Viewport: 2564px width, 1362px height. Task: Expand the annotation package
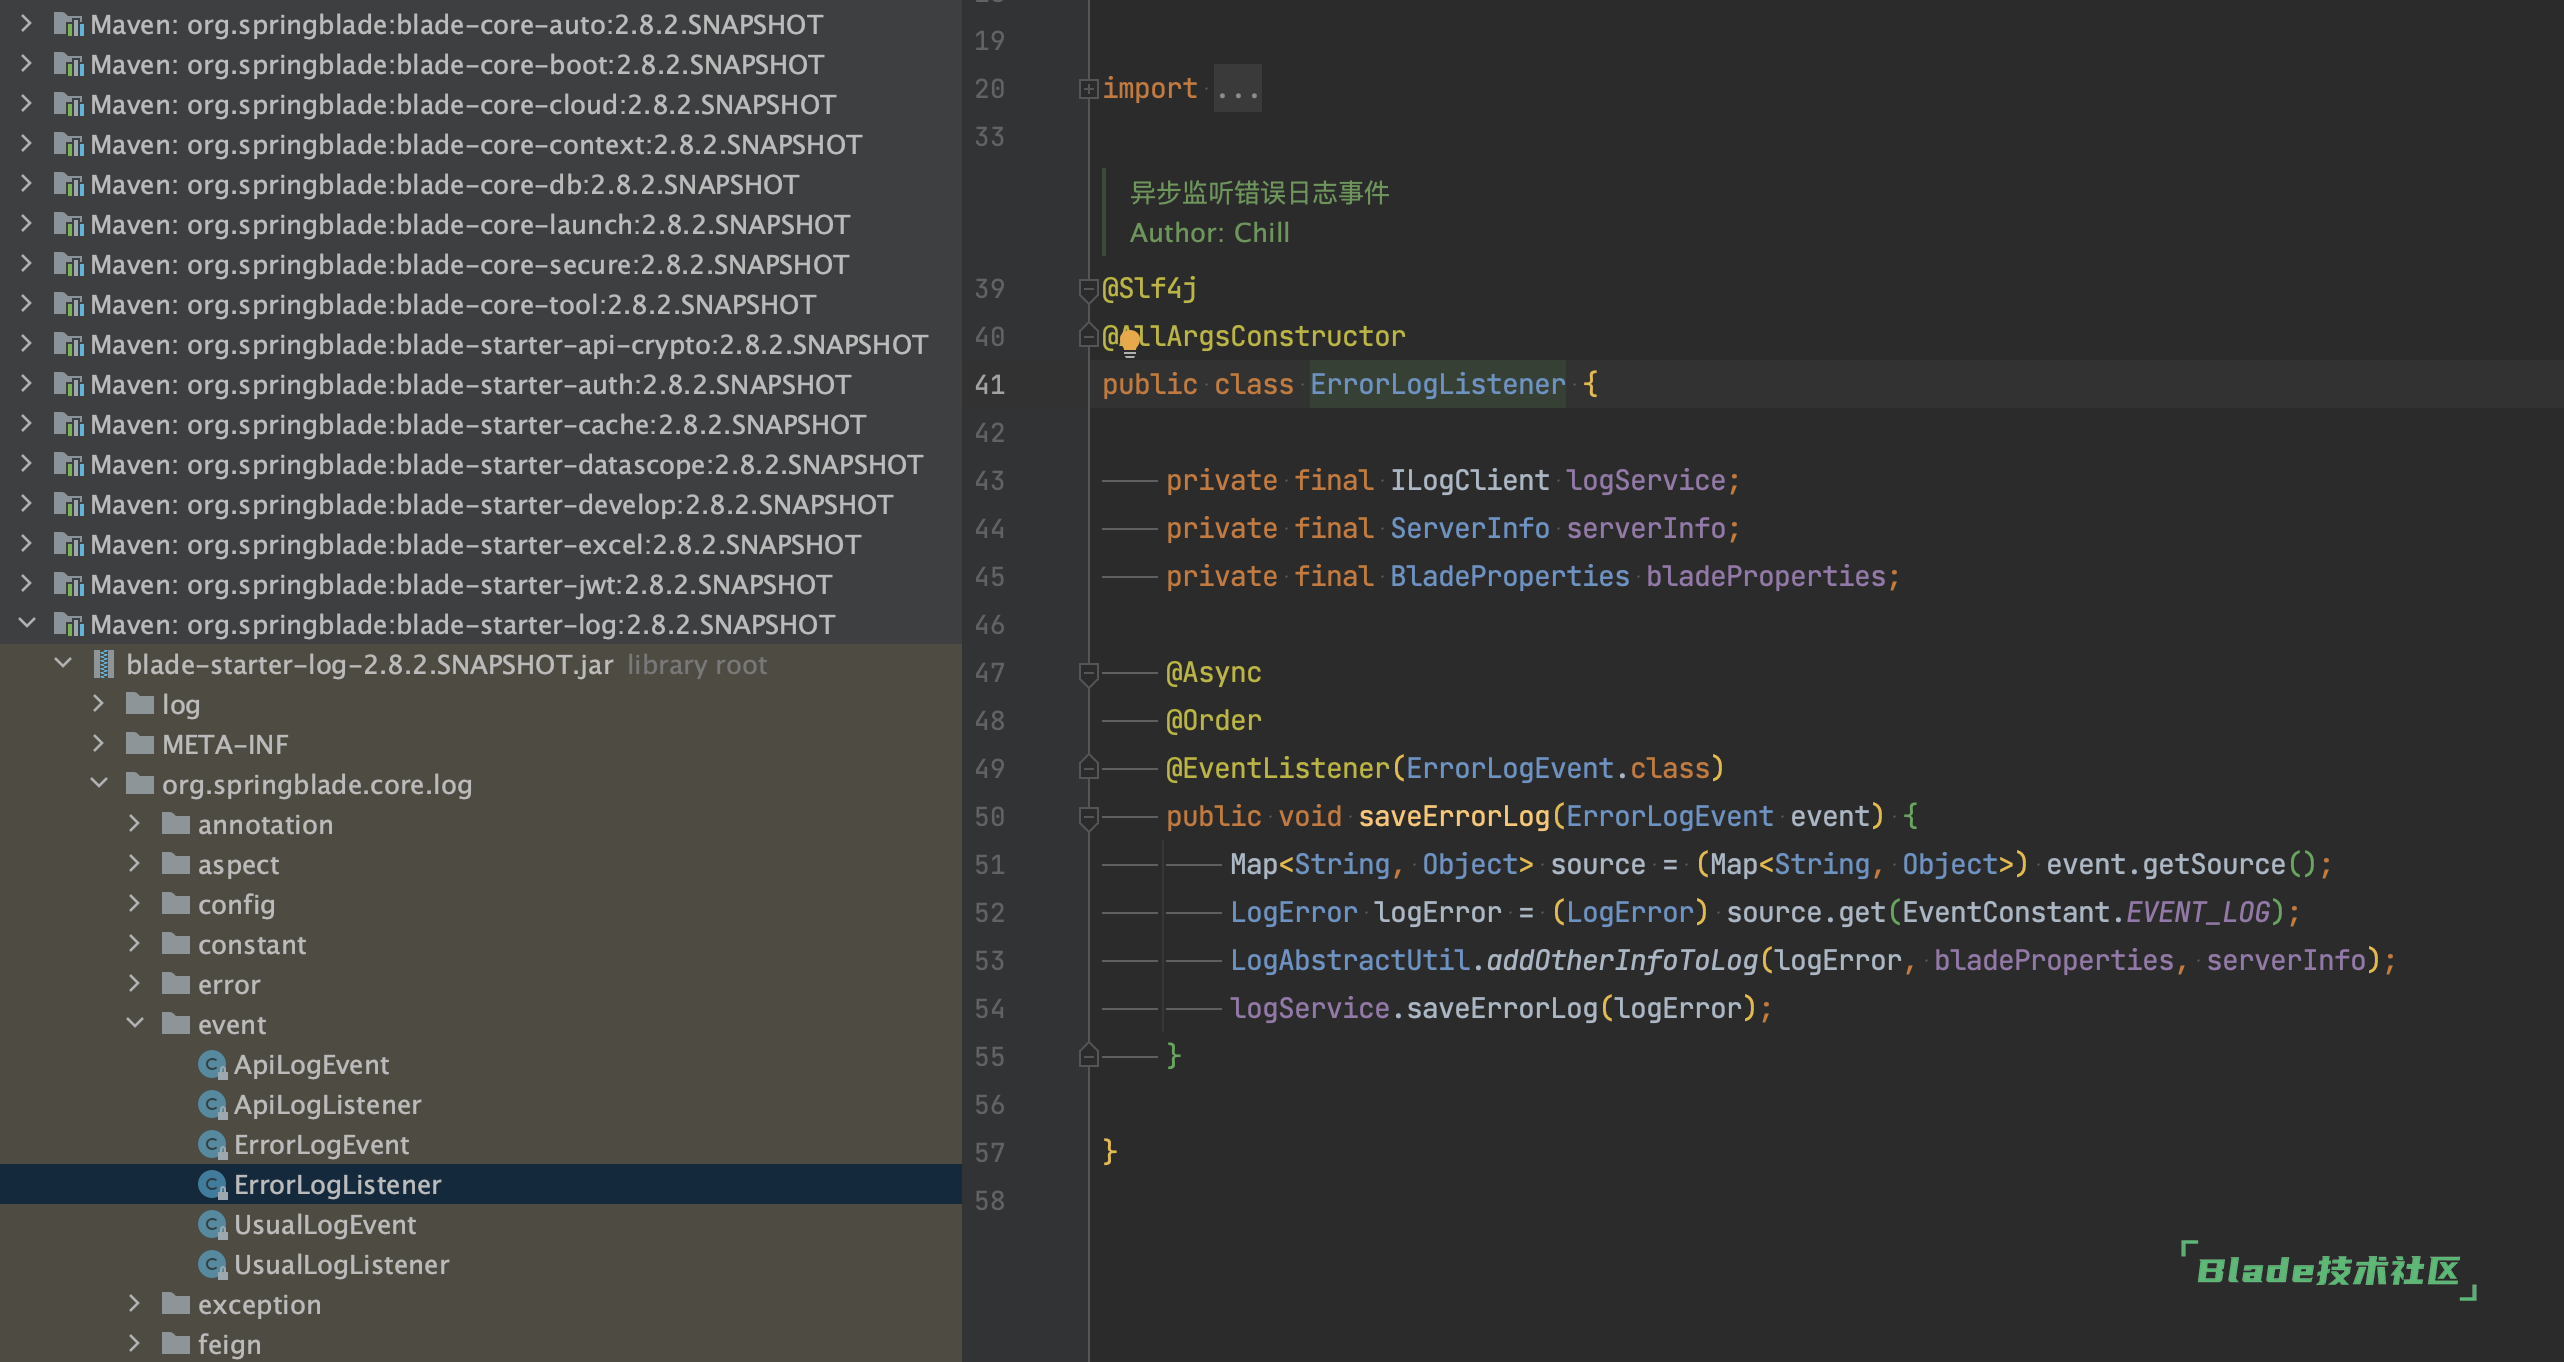coord(135,823)
